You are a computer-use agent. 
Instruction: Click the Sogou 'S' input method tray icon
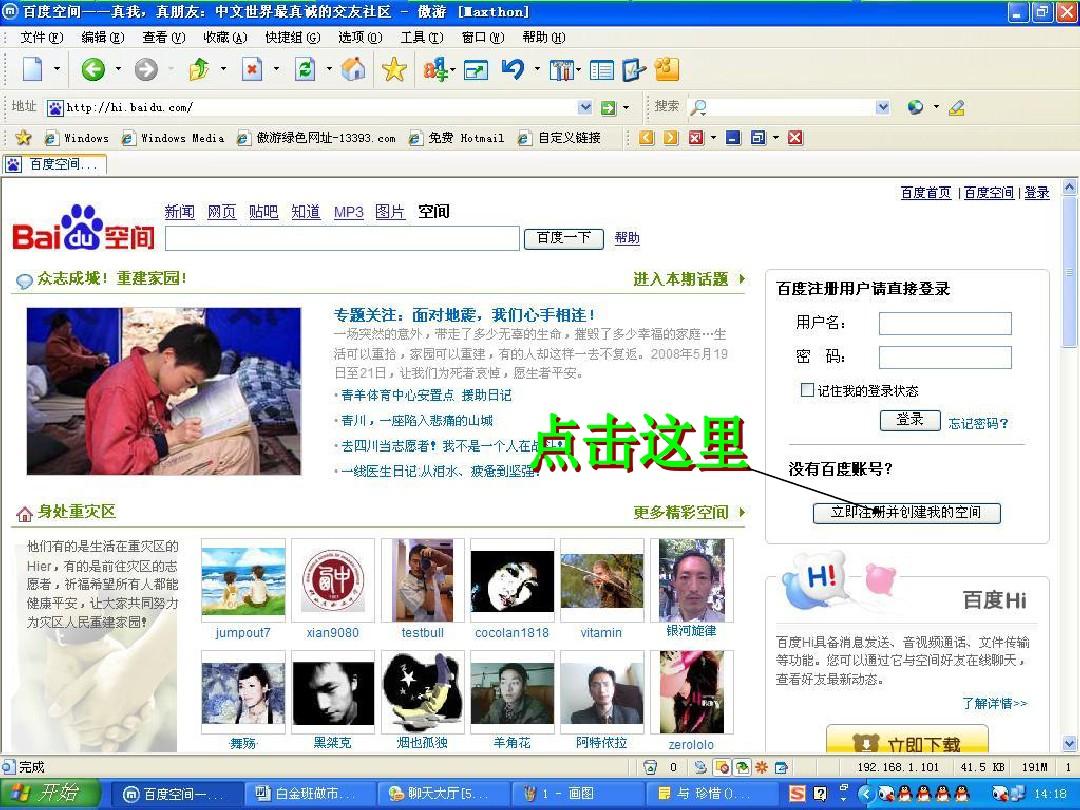point(796,793)
